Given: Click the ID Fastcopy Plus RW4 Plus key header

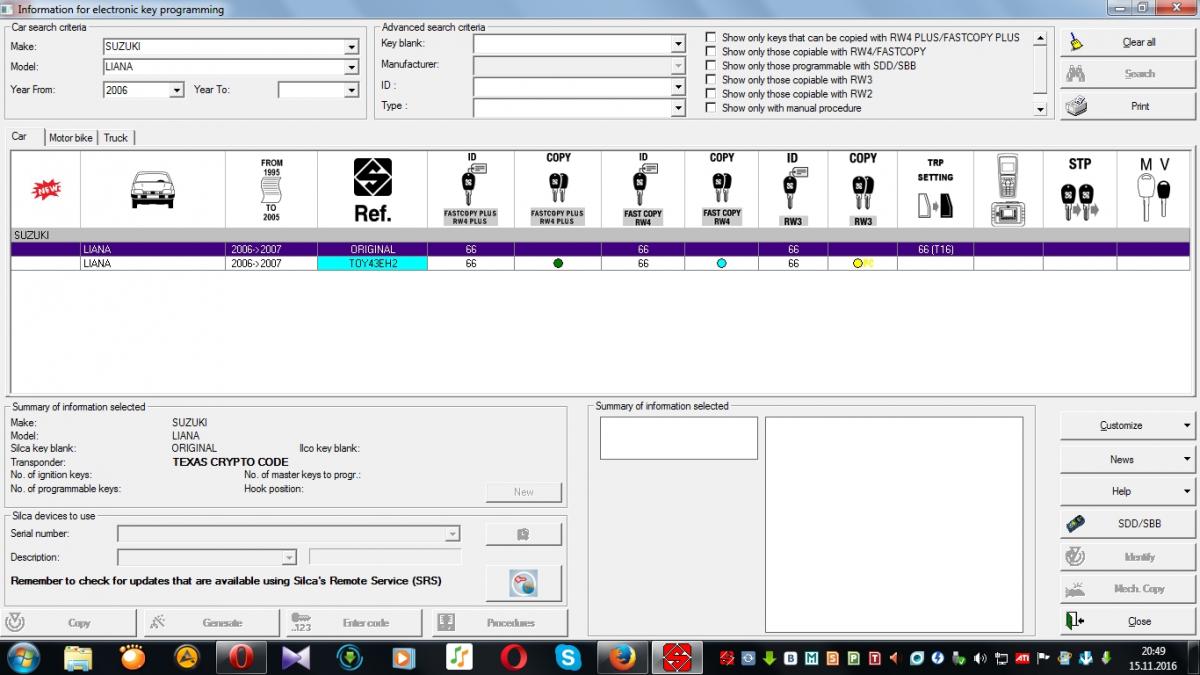Looking at the screenshot, I should (x=471, y=189).
